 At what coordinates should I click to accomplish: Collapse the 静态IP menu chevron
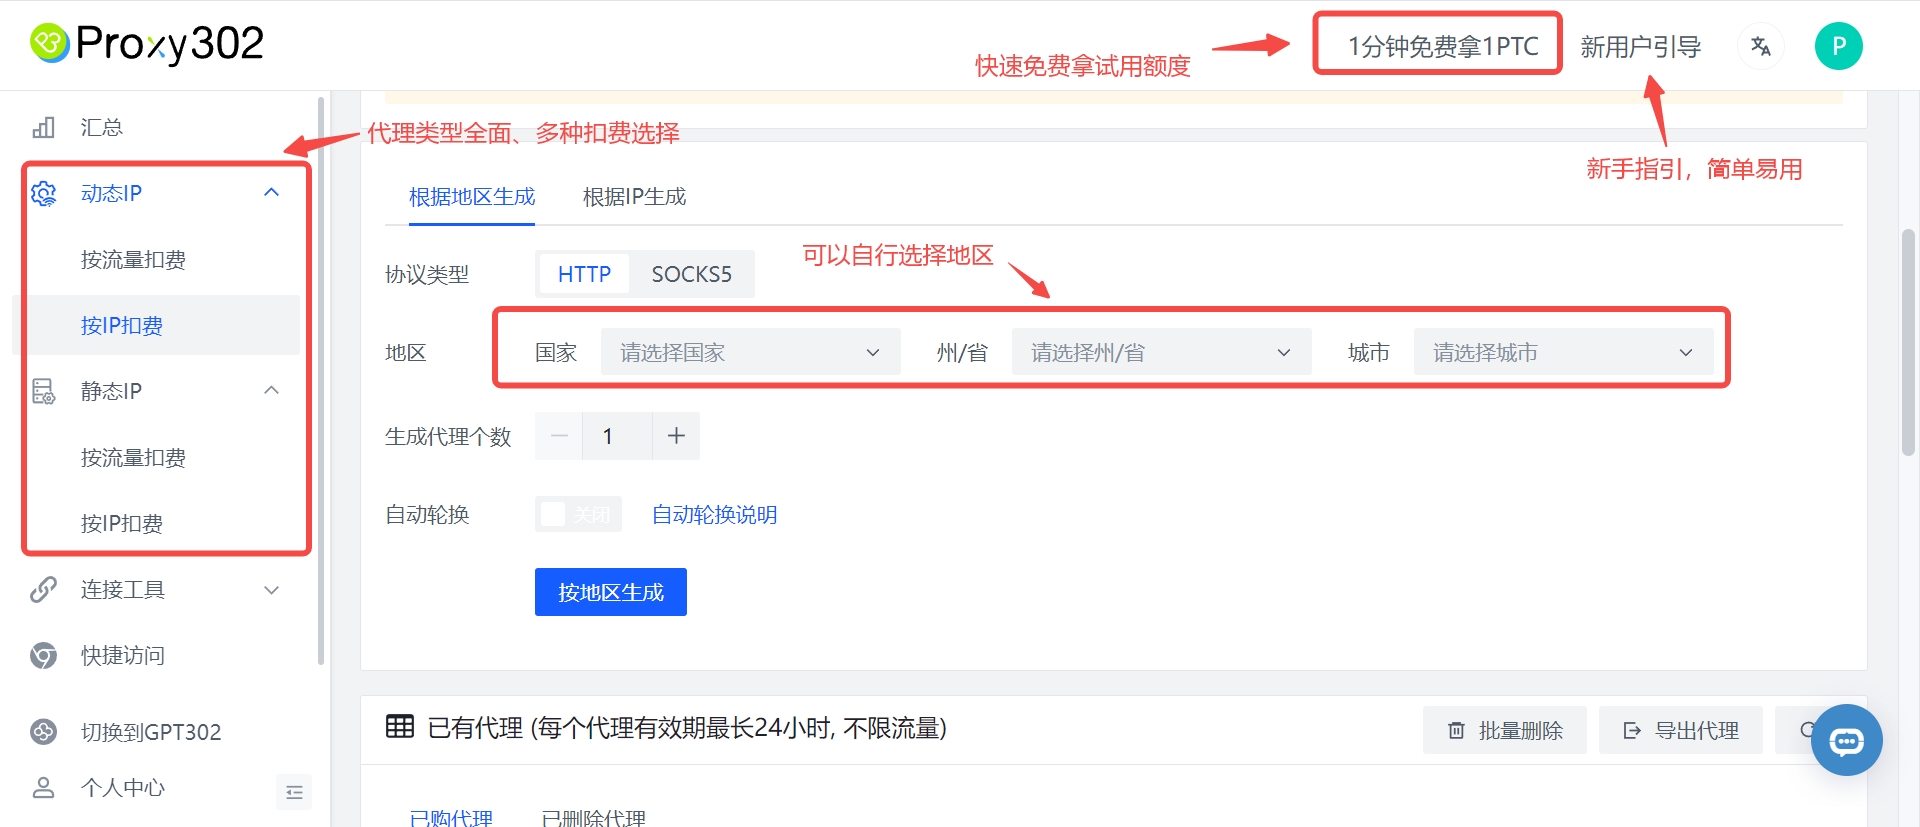[271, 390]
